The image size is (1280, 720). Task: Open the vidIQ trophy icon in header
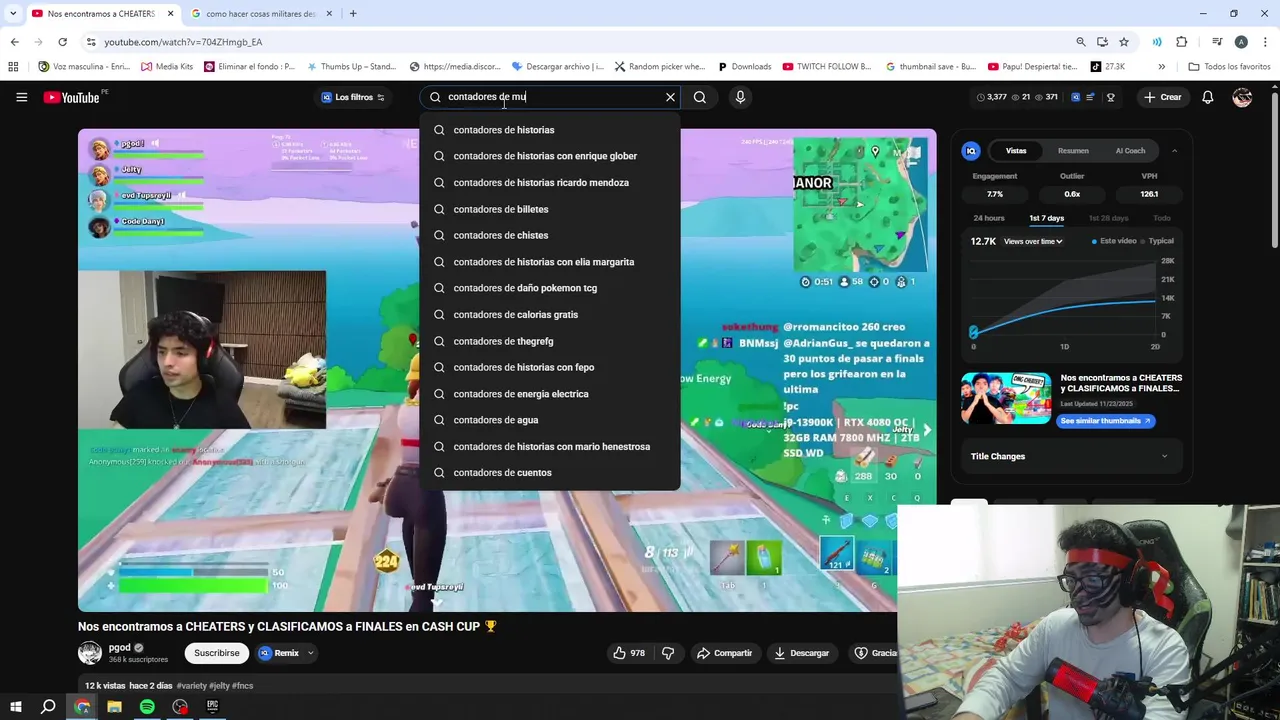[x=1110, y=97]
